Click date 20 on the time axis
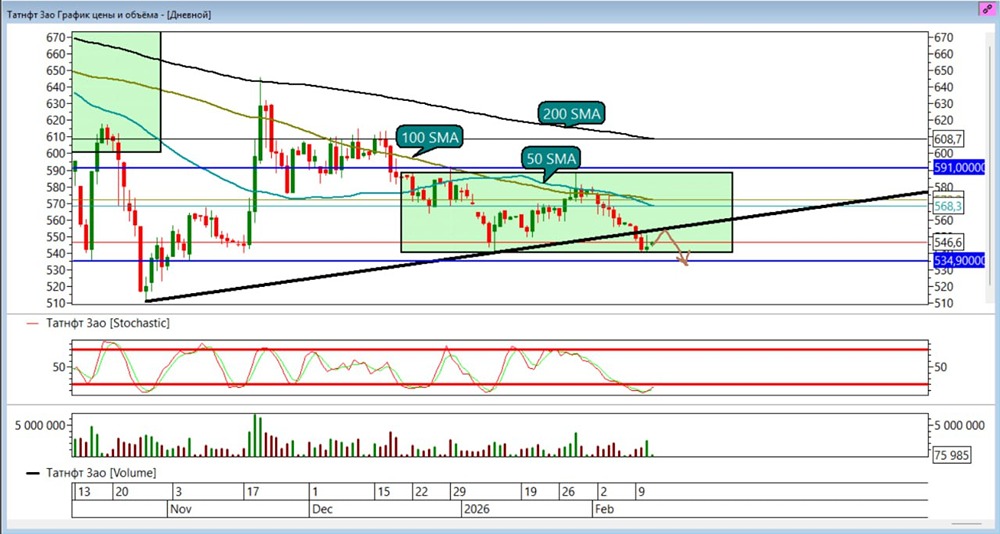Viewport: 1000px width, 534px height. click(x=122, y=493)
